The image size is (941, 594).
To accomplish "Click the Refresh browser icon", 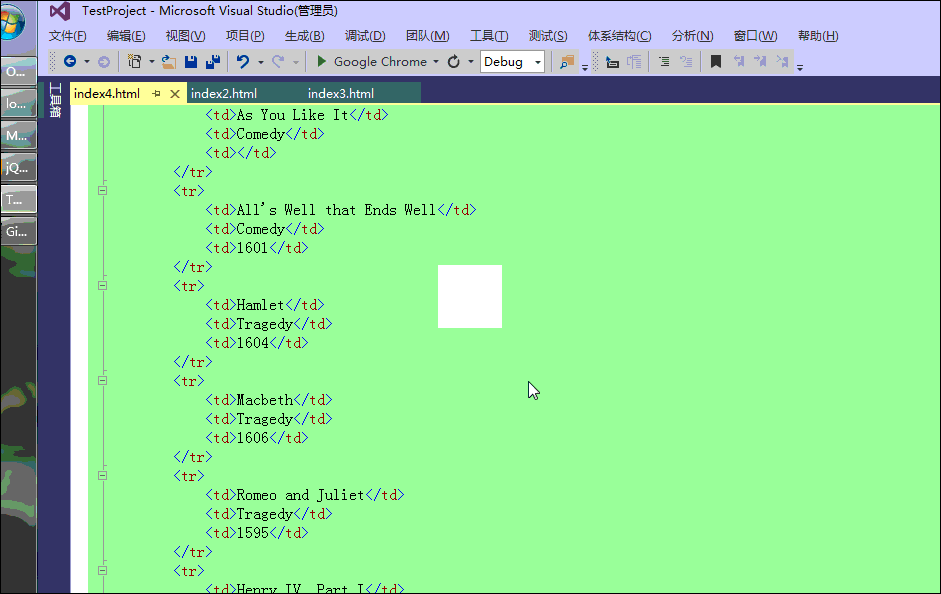I will pyautogui.click(x=454, y=62).
